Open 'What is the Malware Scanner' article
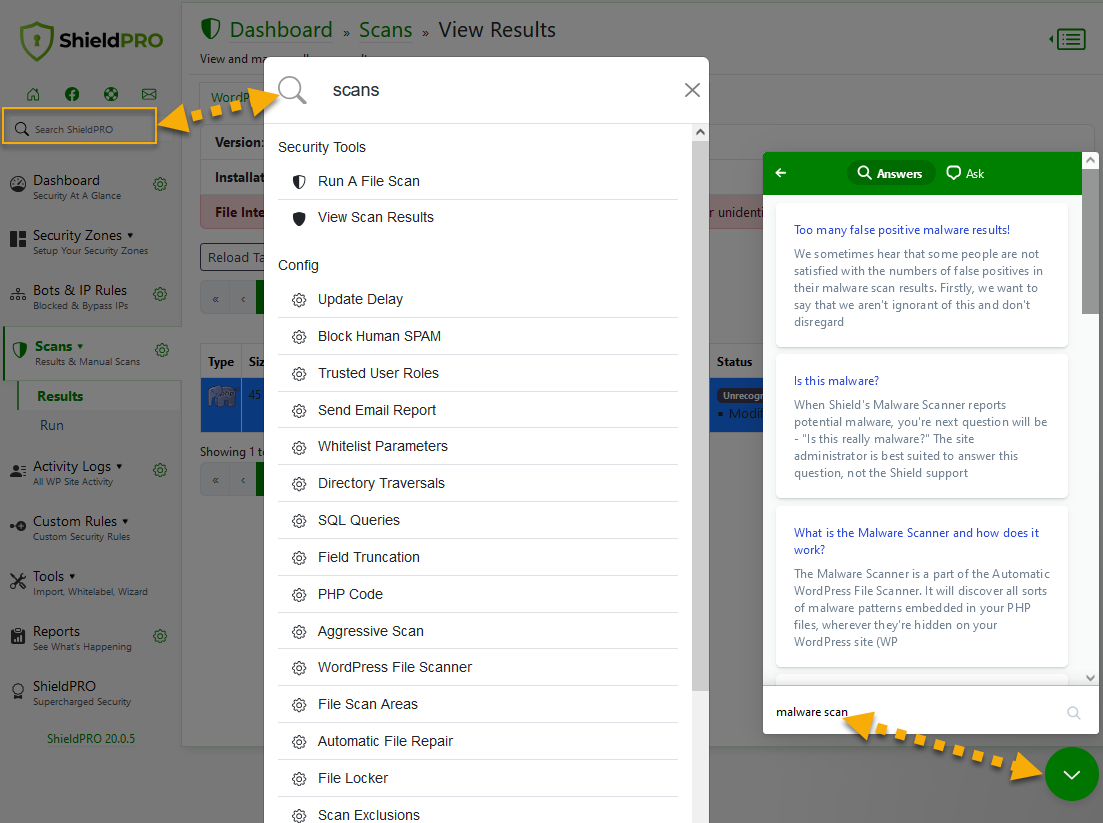This screenshot has height=823, width=1103. pos(917,541)
